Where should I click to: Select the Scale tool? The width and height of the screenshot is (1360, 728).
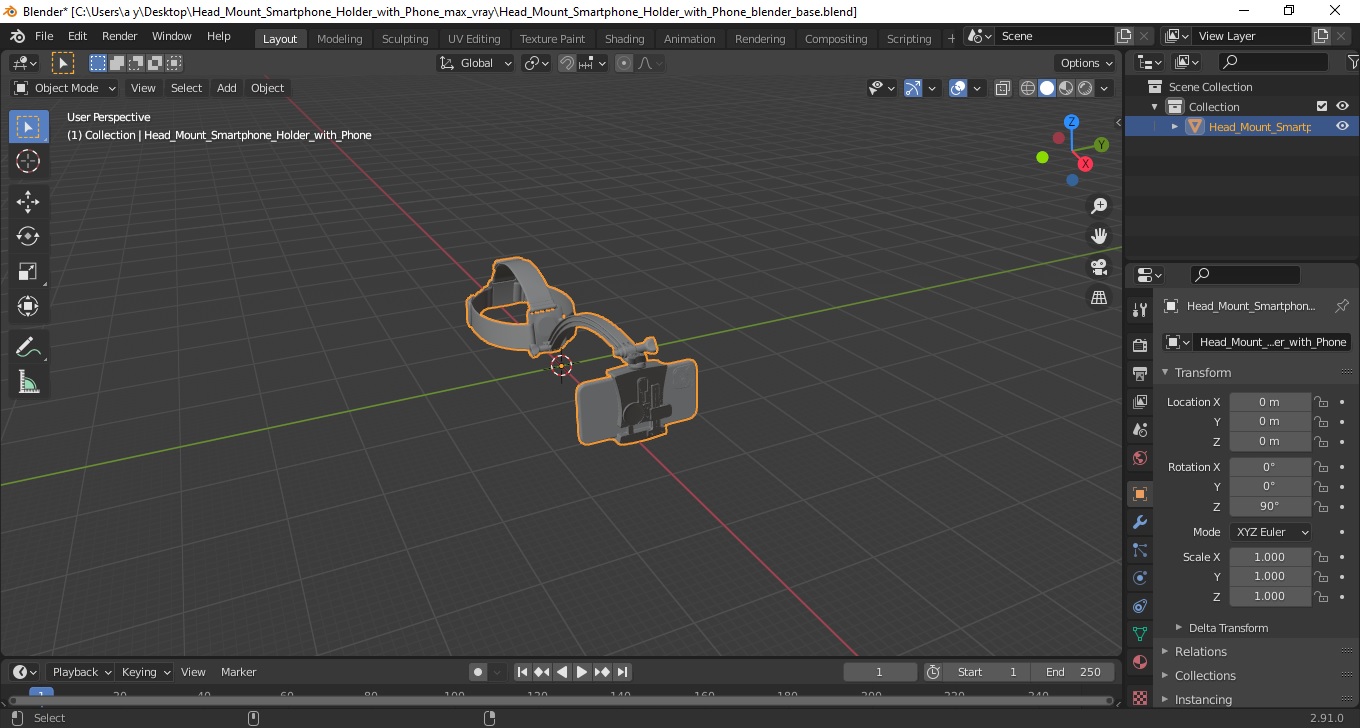28,272
